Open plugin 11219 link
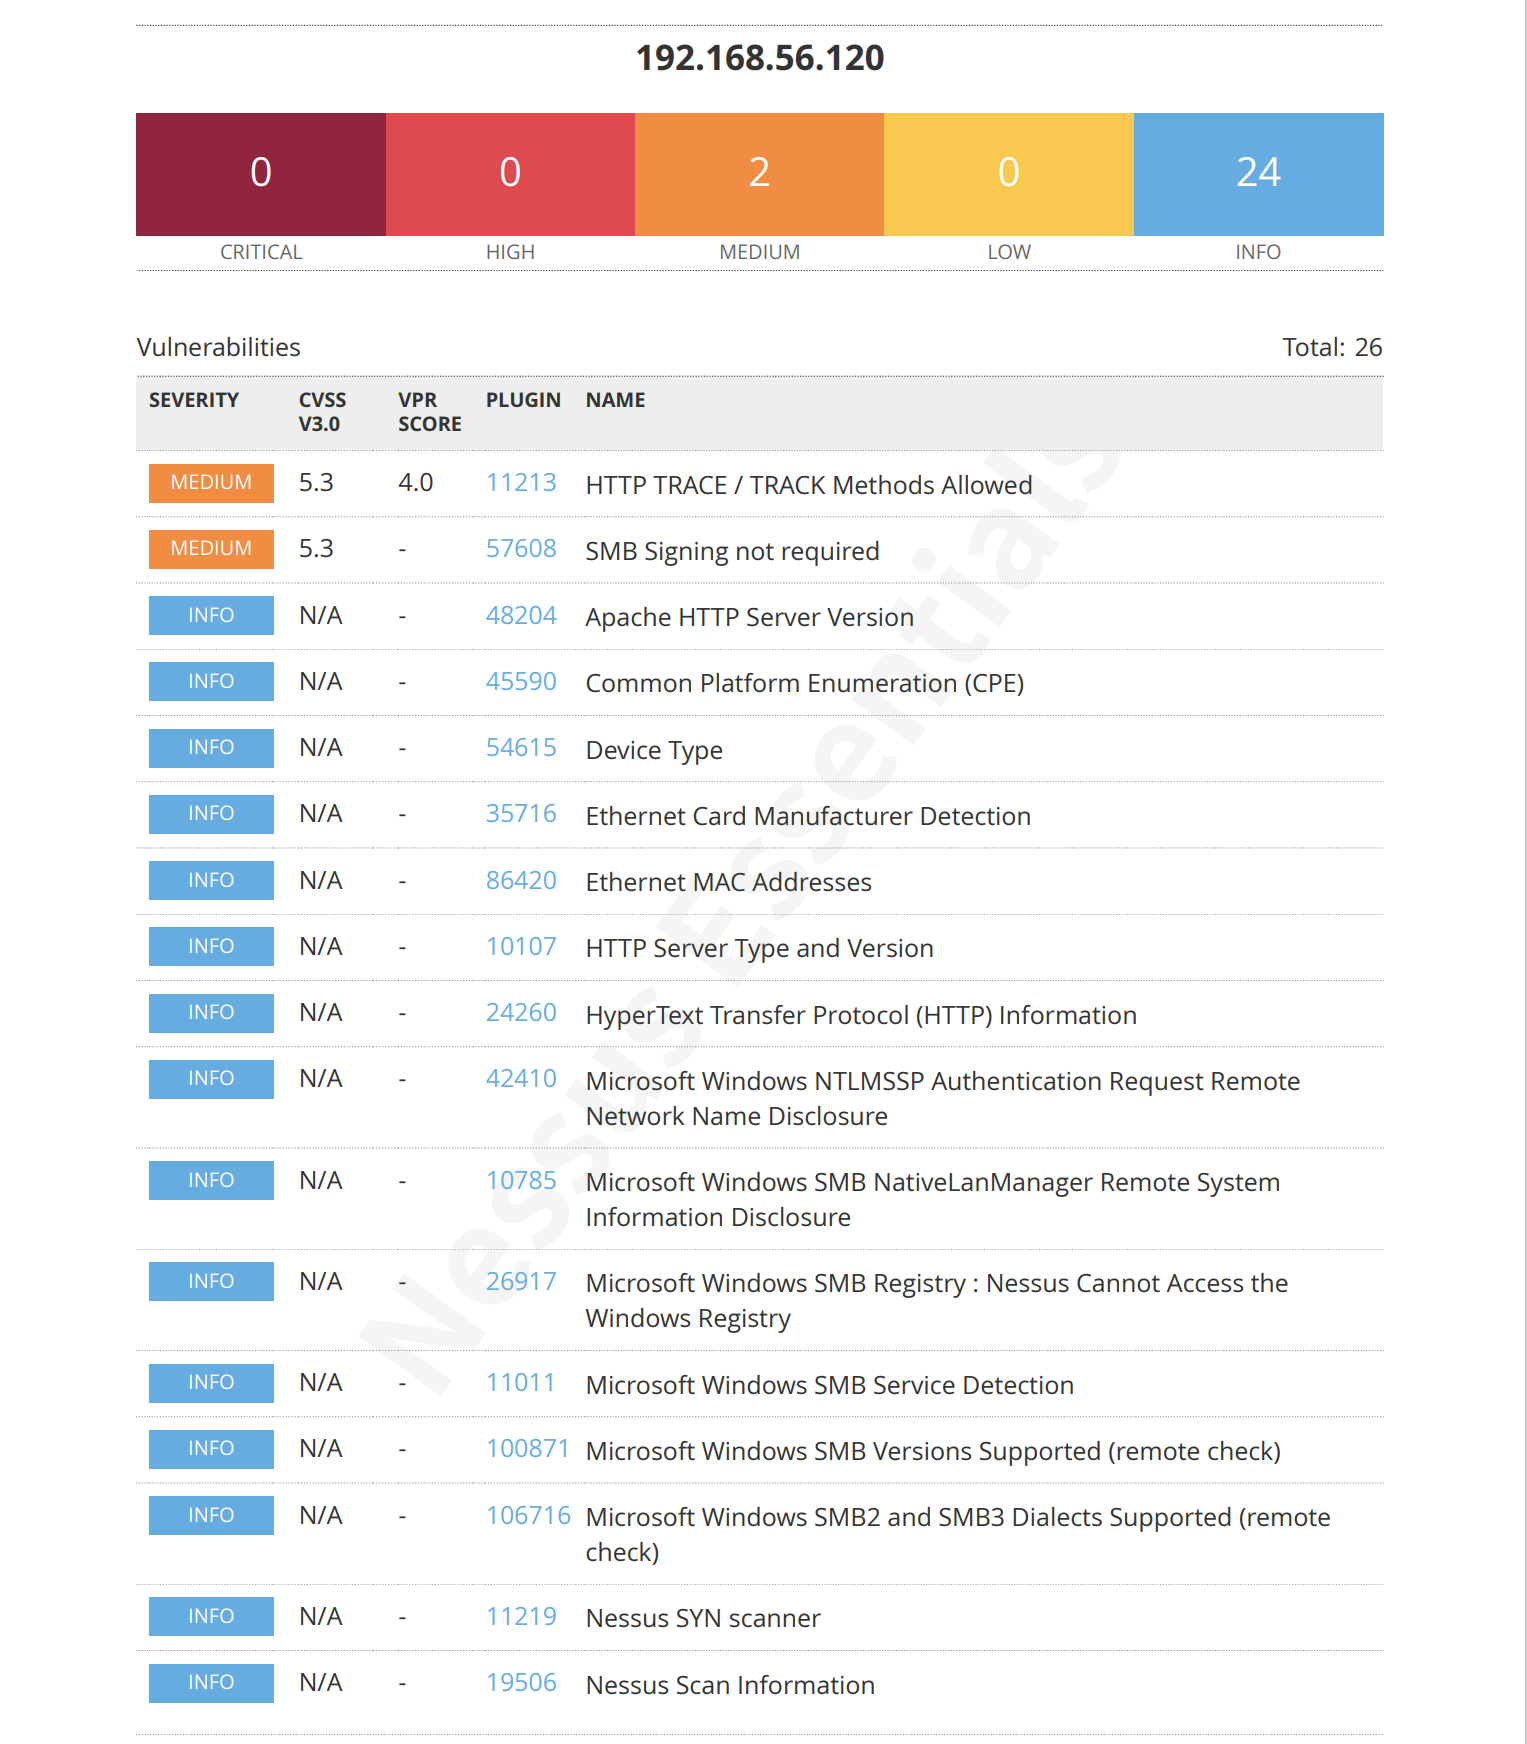The height and width of the screenshot is (1744, 1527). [521, 1617]
